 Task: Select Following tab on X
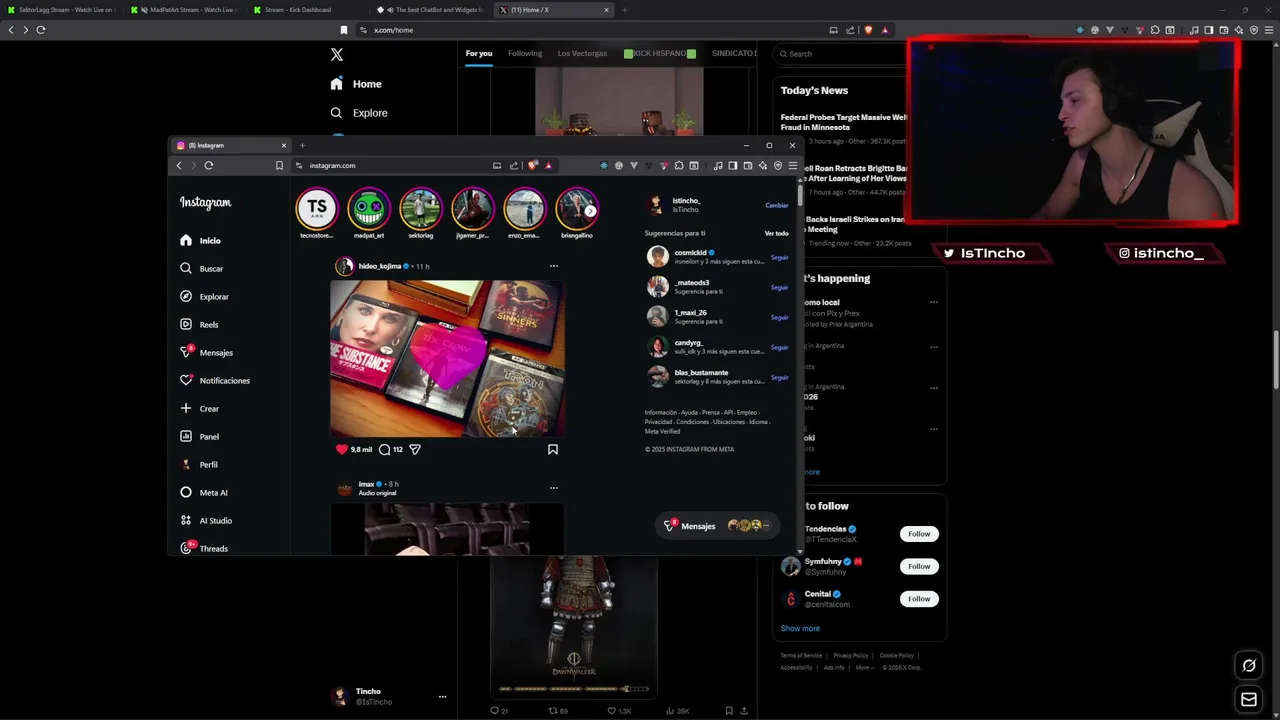click(525, 53)
